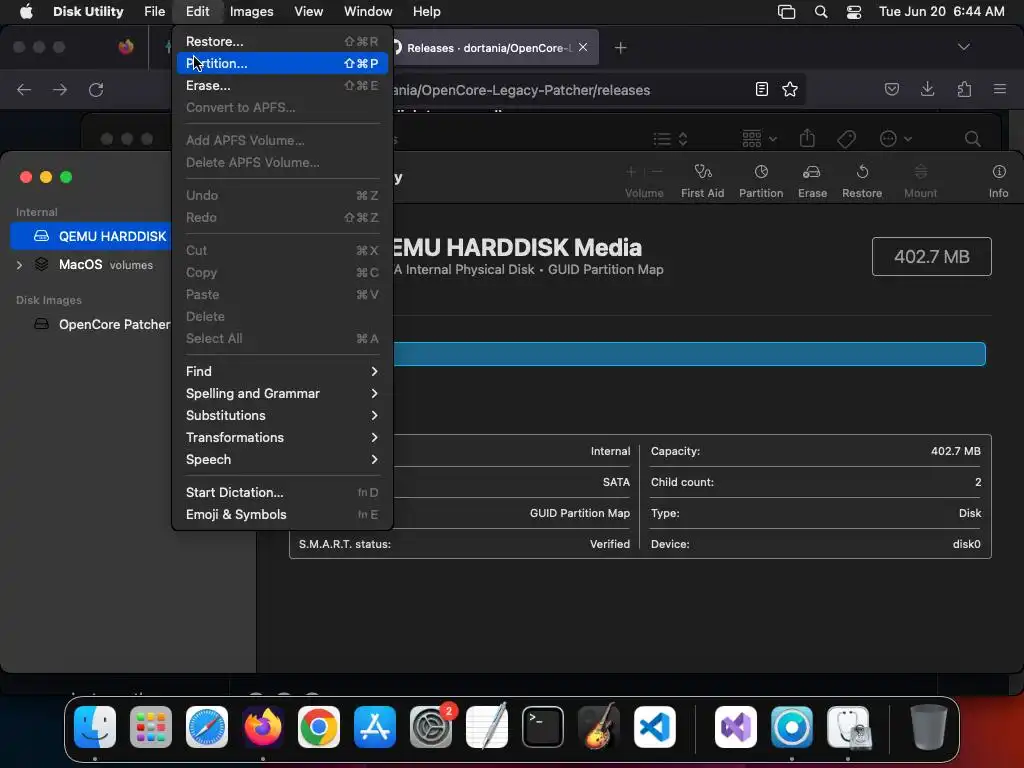Image resolution: width=1024 pixels, height=768 pixels.
Task: Open the Transformations submenu
Action: point(282,438)
